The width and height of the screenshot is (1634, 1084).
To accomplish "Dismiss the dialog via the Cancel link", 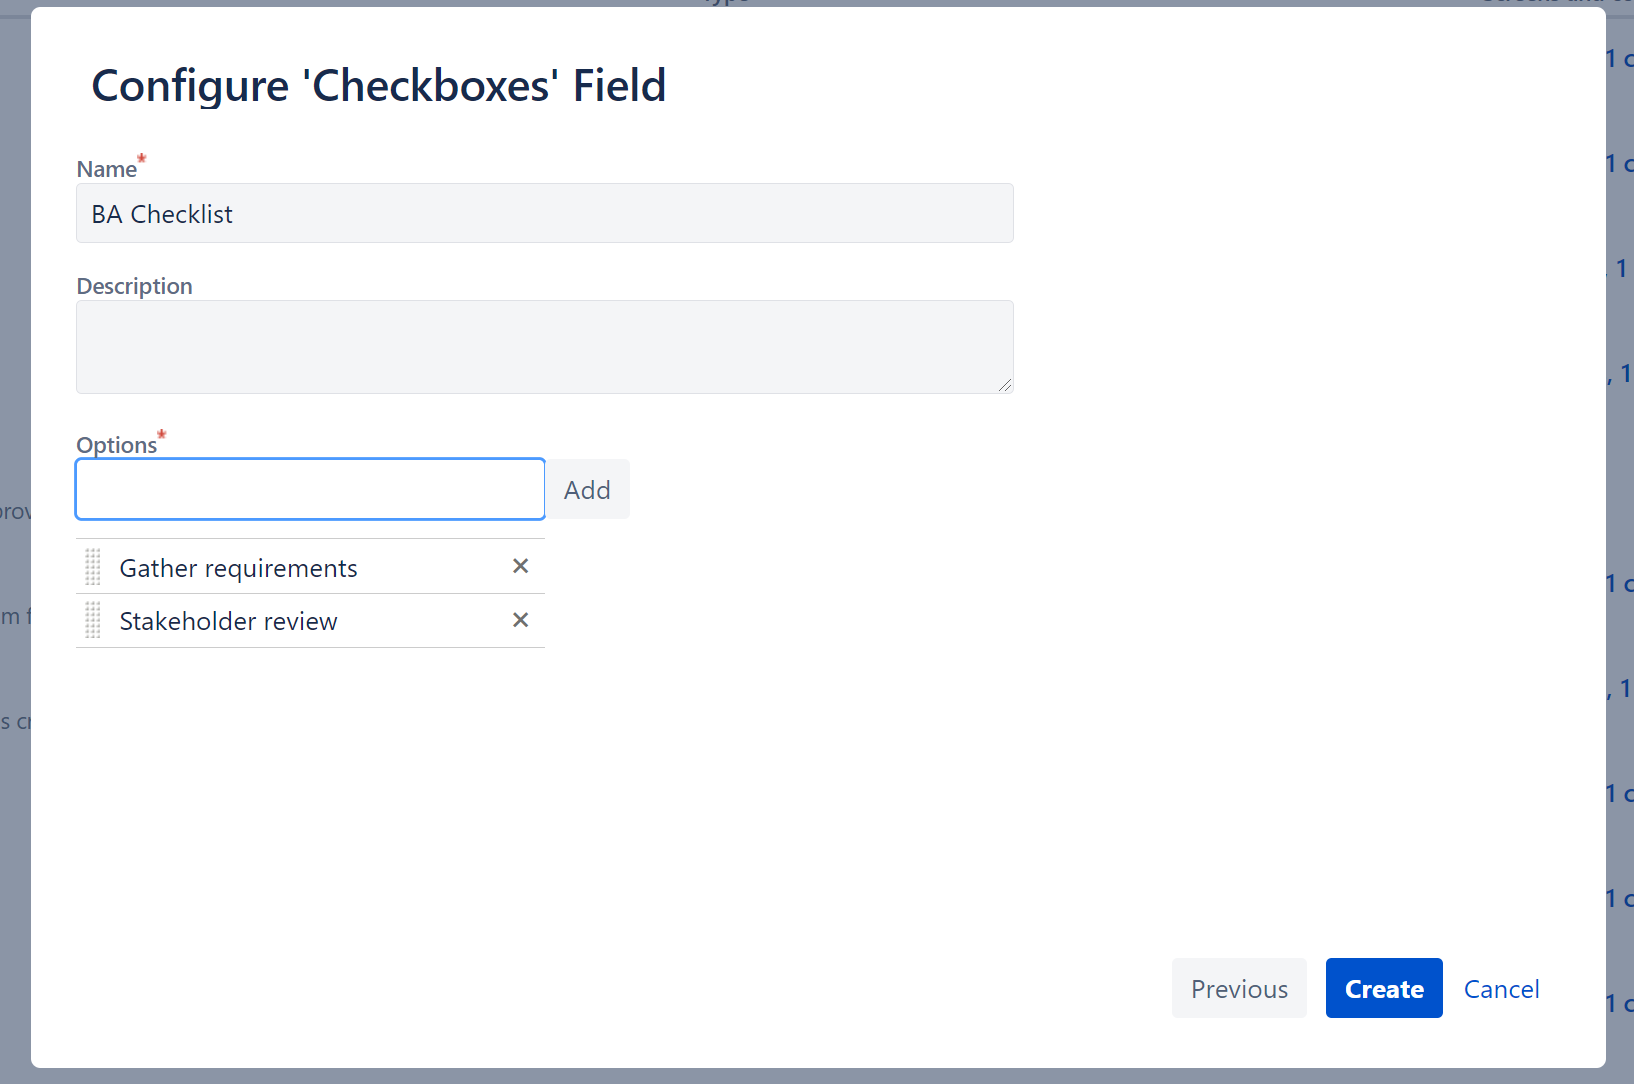I will pyautogui.click(x=1501, y=988).
